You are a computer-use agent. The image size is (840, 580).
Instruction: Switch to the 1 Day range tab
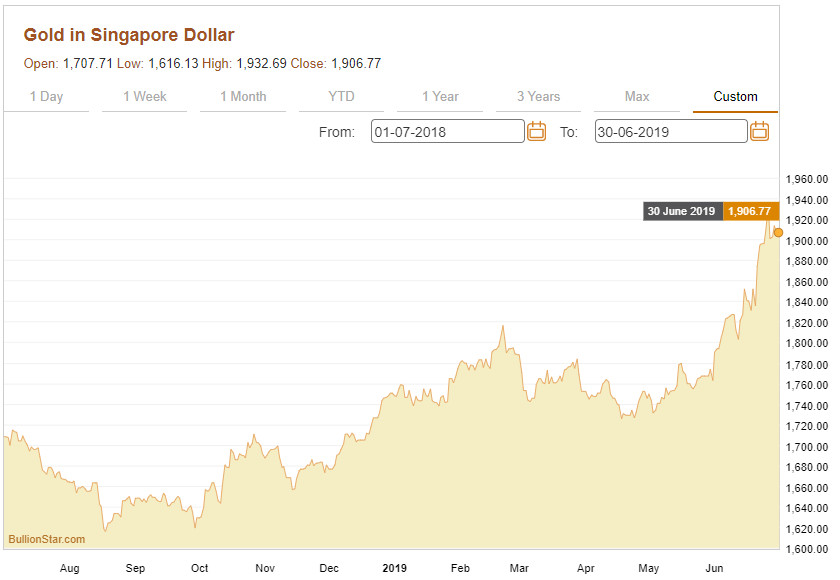(x=46, y=97)
